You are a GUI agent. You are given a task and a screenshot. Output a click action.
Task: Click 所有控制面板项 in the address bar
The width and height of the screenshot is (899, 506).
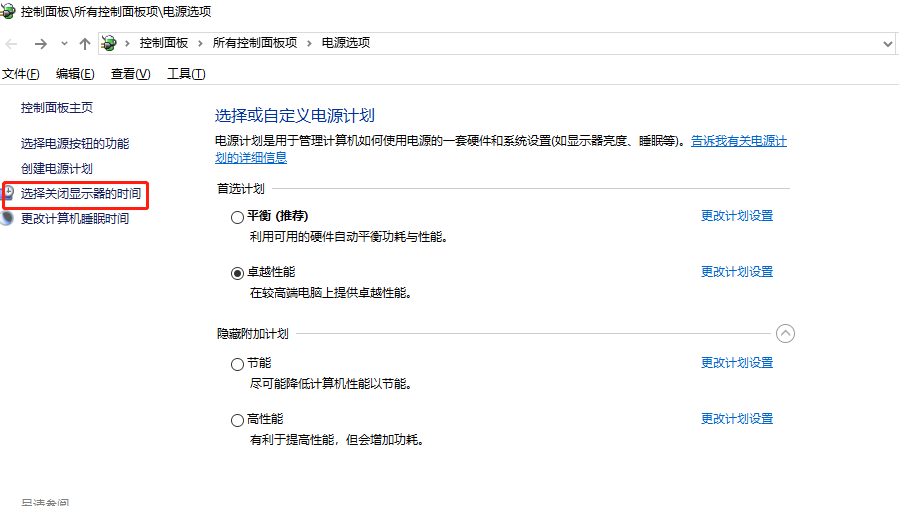(x=254, y=43)
